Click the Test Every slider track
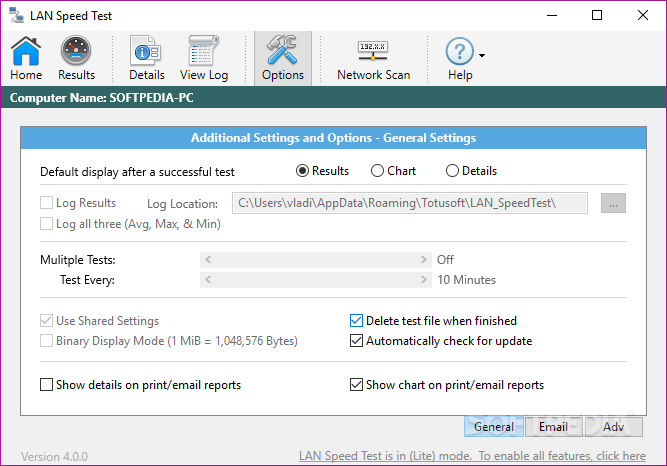Viewport: 667px width, 466px height. point(316,280)
